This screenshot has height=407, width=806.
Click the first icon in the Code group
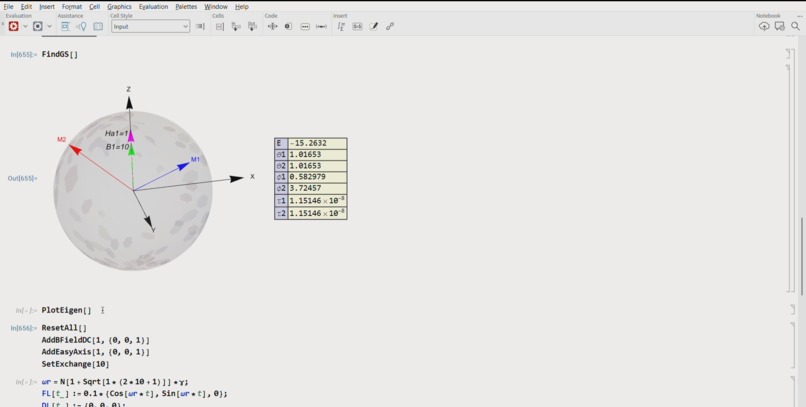pyautogui.click(x=272, y=26)
